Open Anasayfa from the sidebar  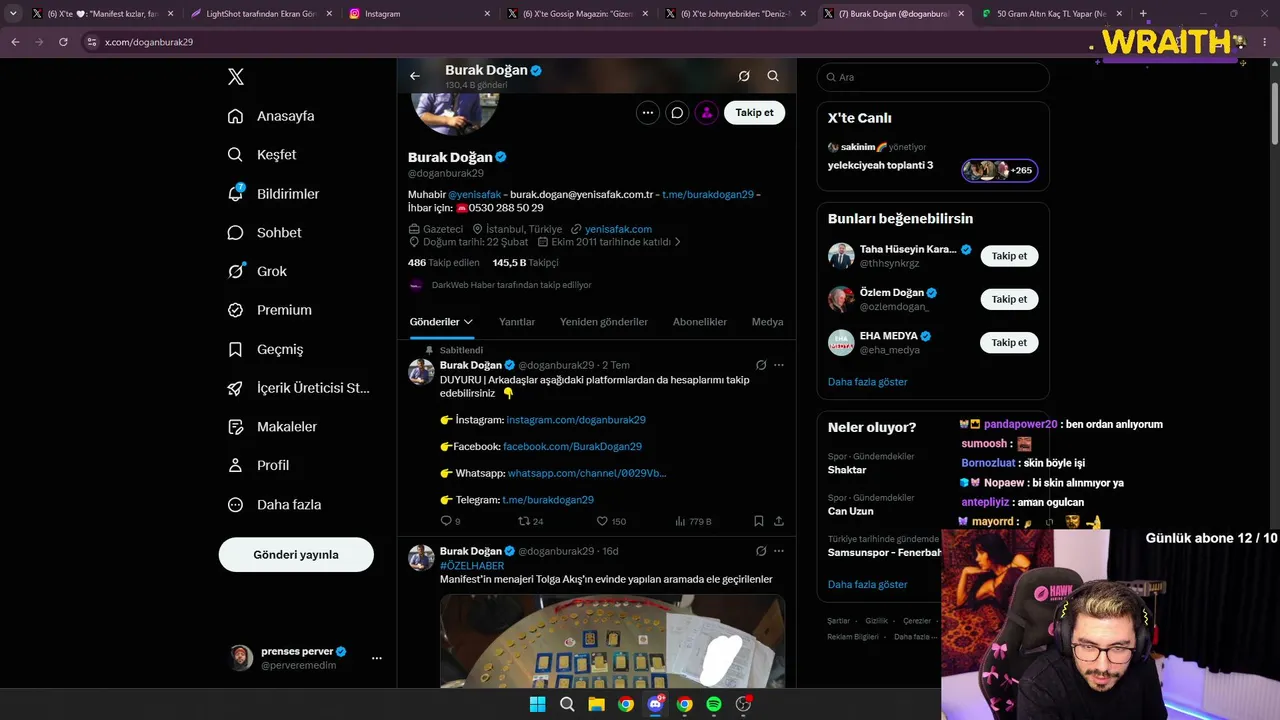(x=271, y=116)
